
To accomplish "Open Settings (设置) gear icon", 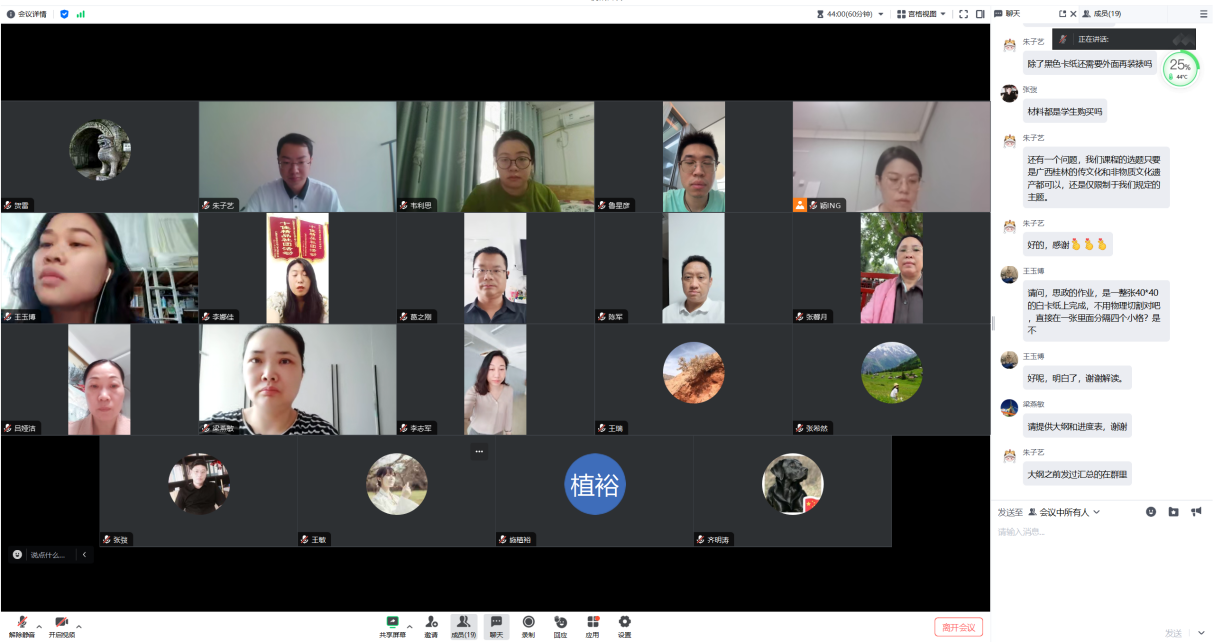I will tap(625, 623).
